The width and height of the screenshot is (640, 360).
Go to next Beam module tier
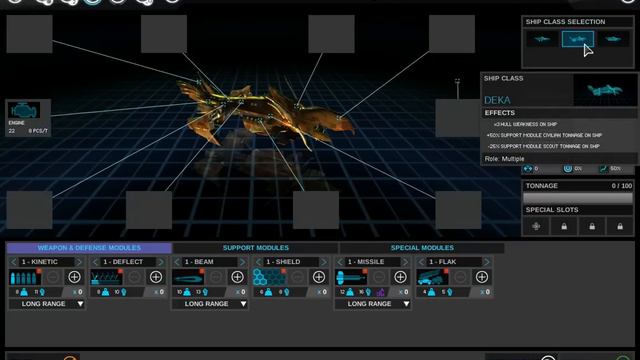point(242,262)
